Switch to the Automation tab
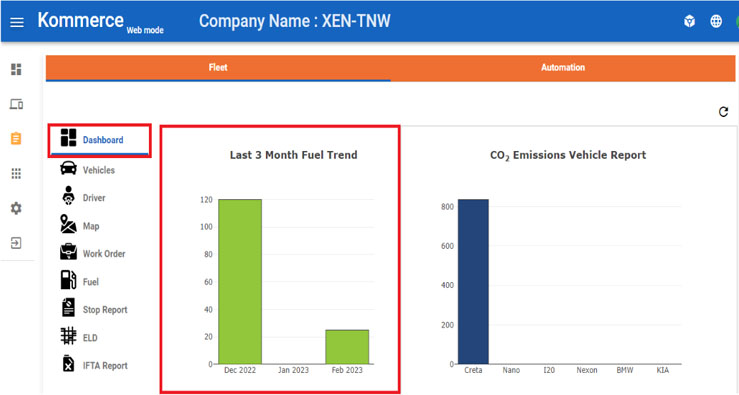 point(563,67)
